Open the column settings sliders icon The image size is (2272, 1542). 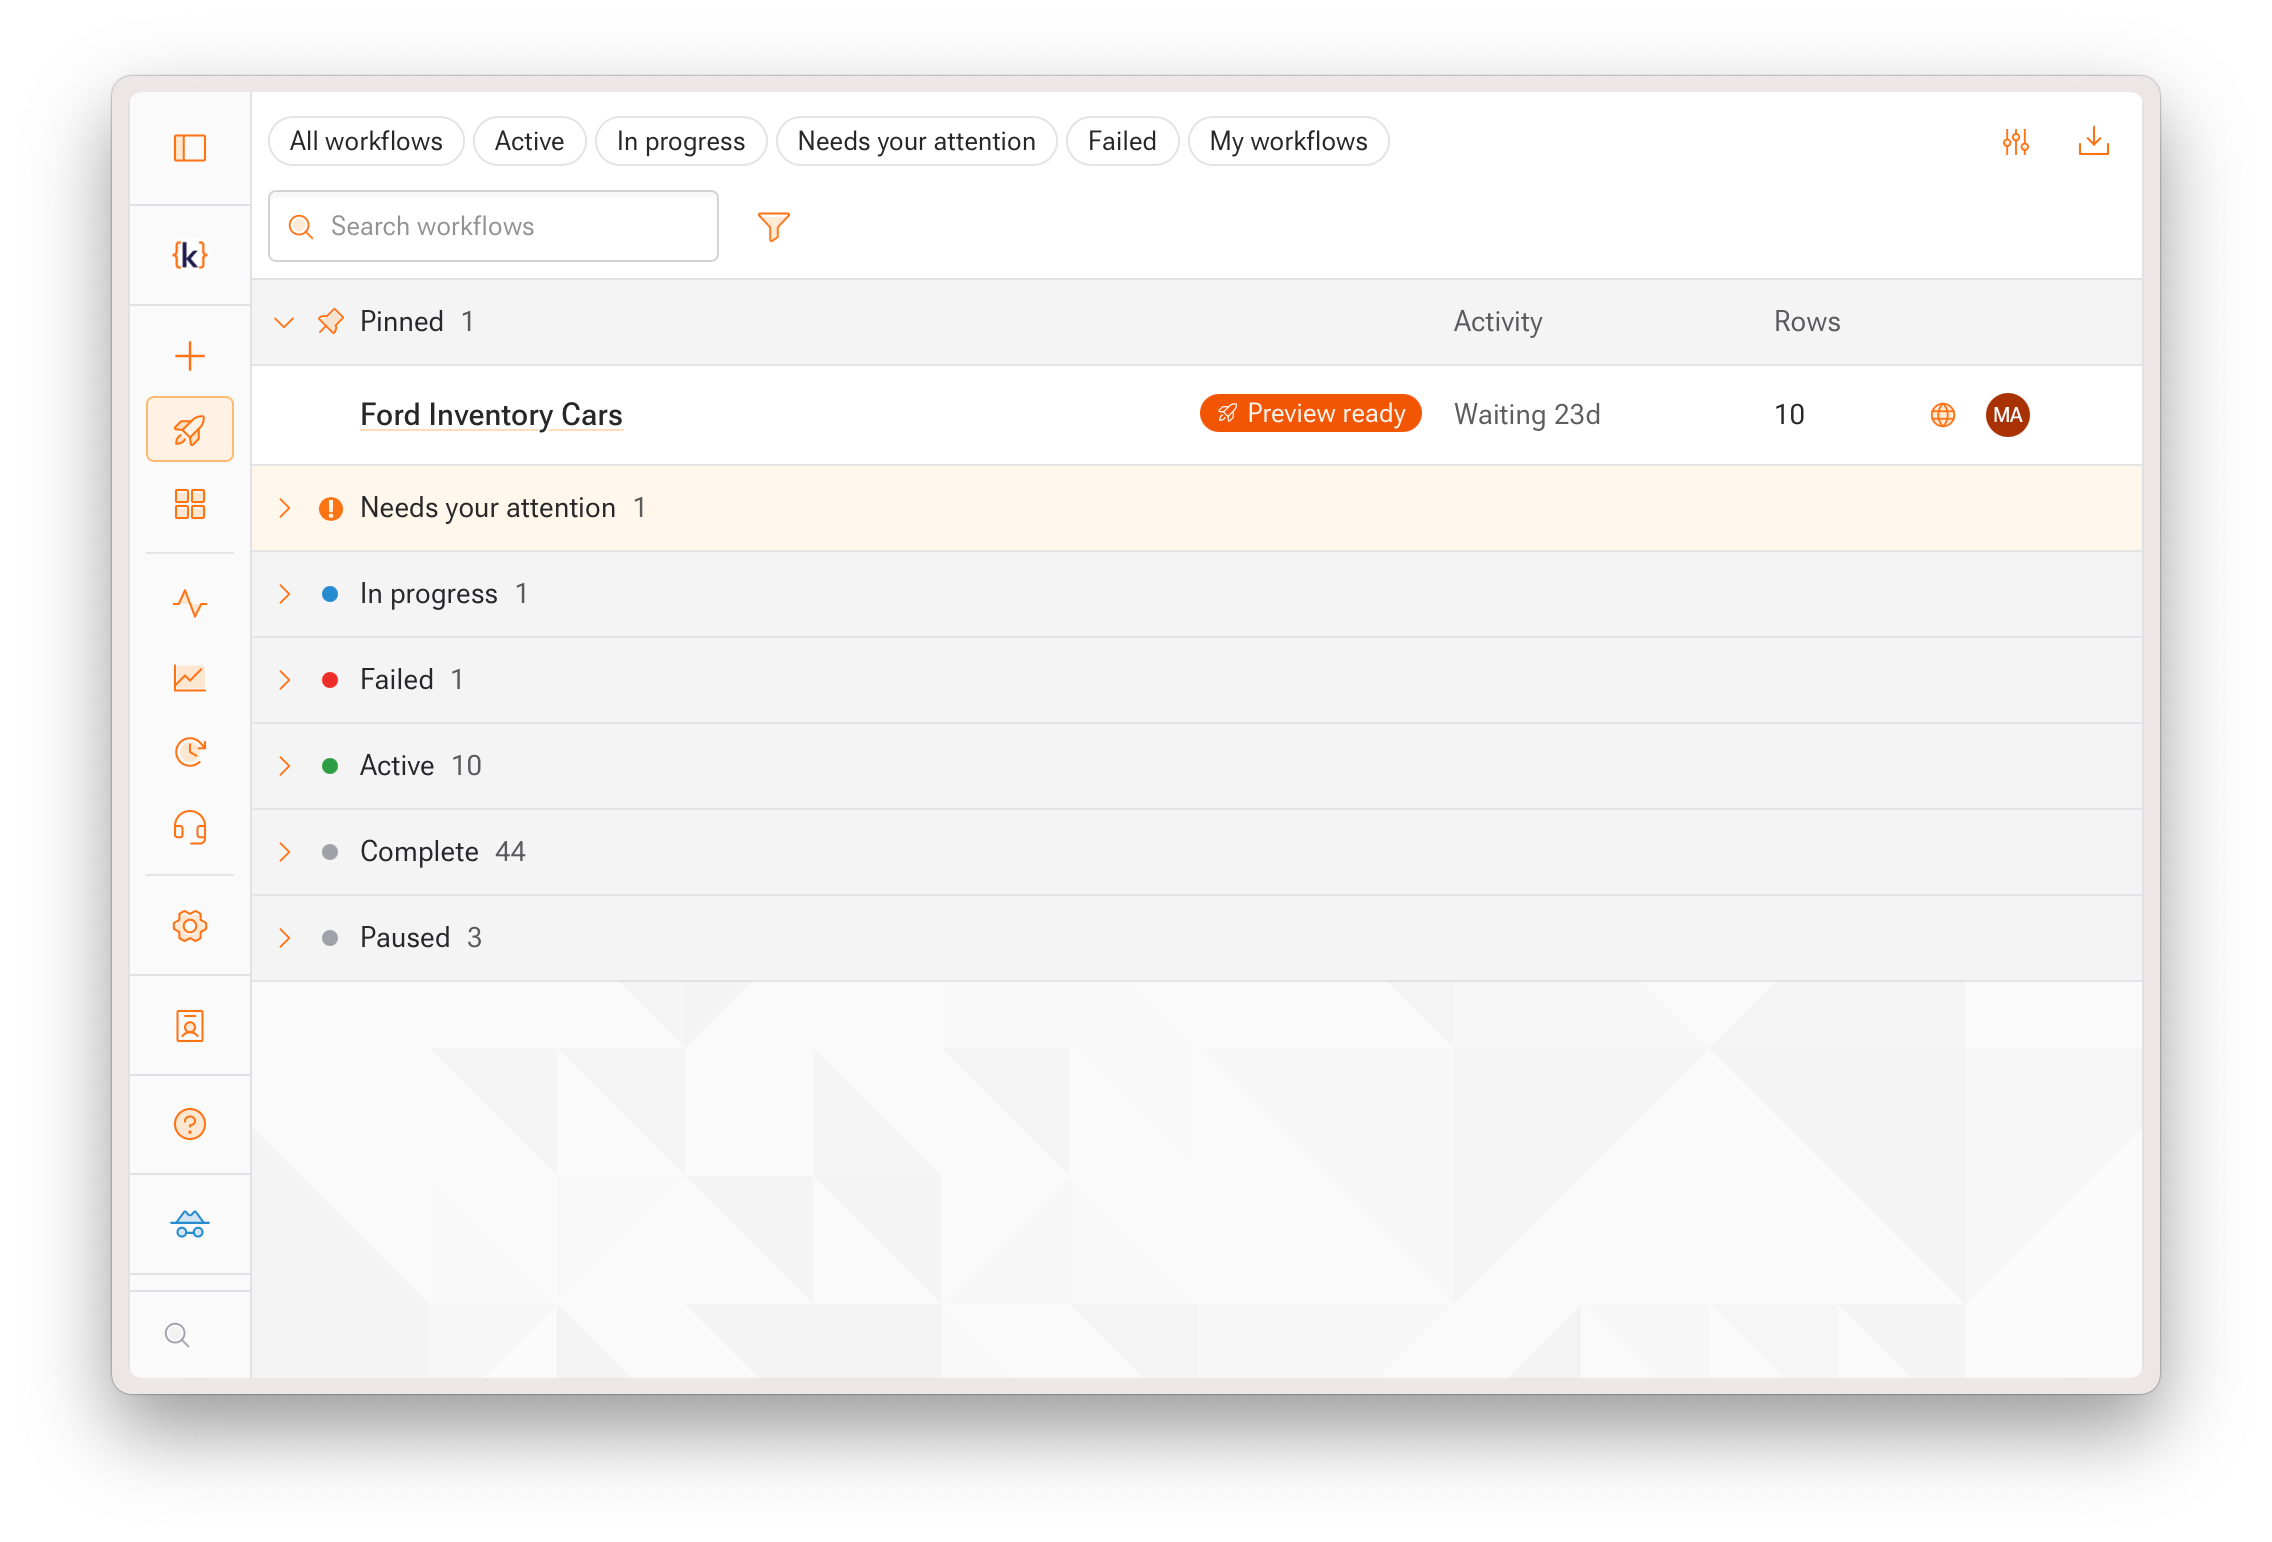2015,142
